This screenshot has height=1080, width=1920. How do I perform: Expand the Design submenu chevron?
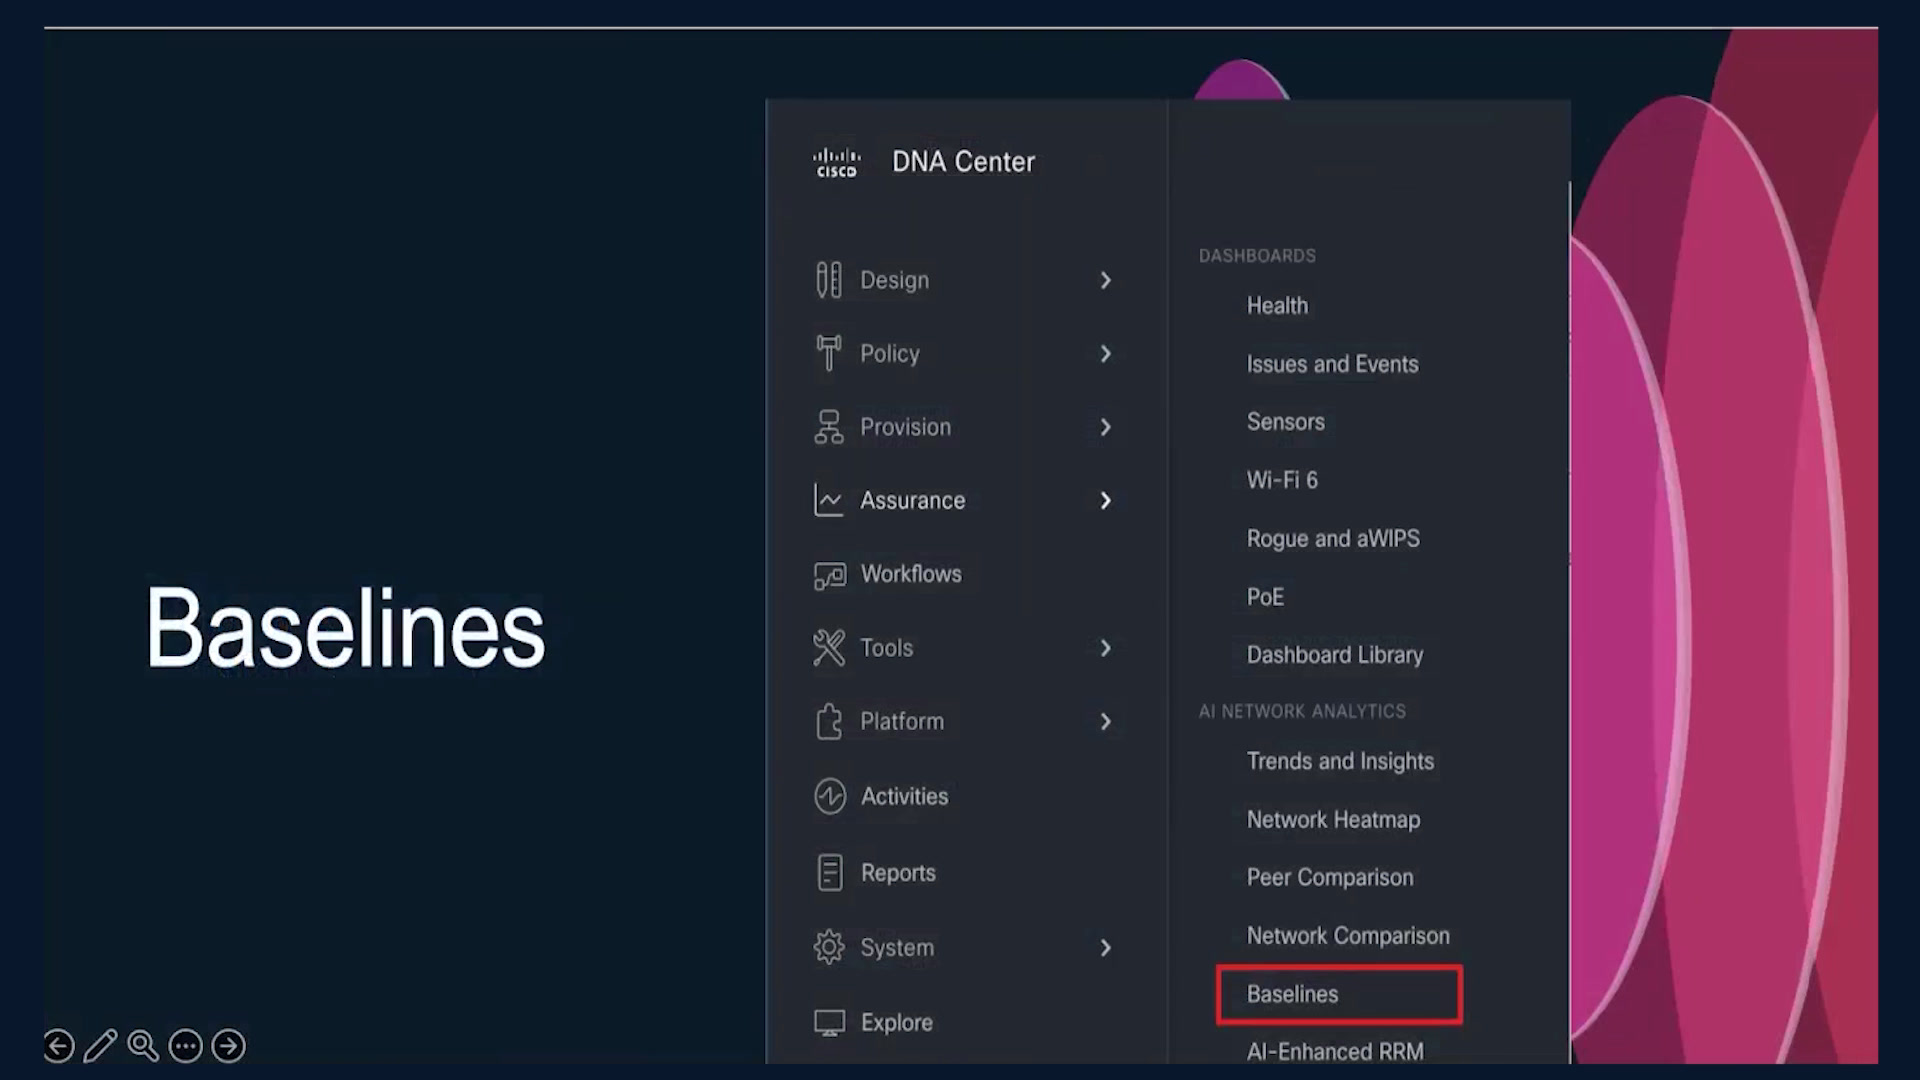(1105, 280)
